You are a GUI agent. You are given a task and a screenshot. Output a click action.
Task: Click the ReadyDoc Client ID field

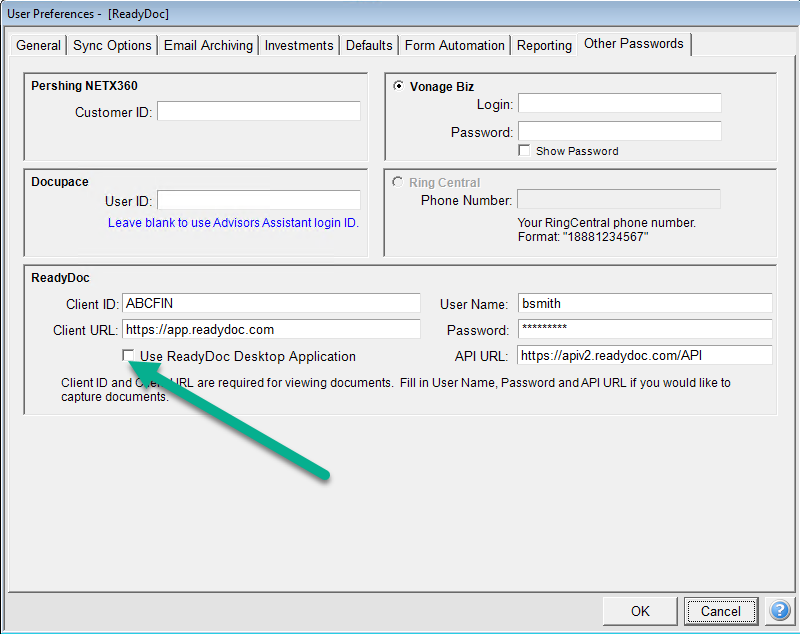point(271,303)
